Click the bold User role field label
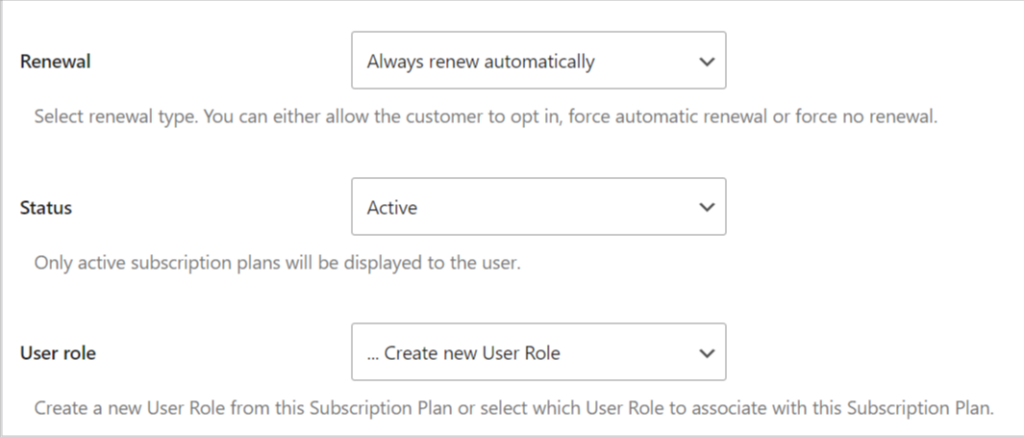The width and height of the screenshot is (1024, 437). pyautogui.click(x=58, y=354)
